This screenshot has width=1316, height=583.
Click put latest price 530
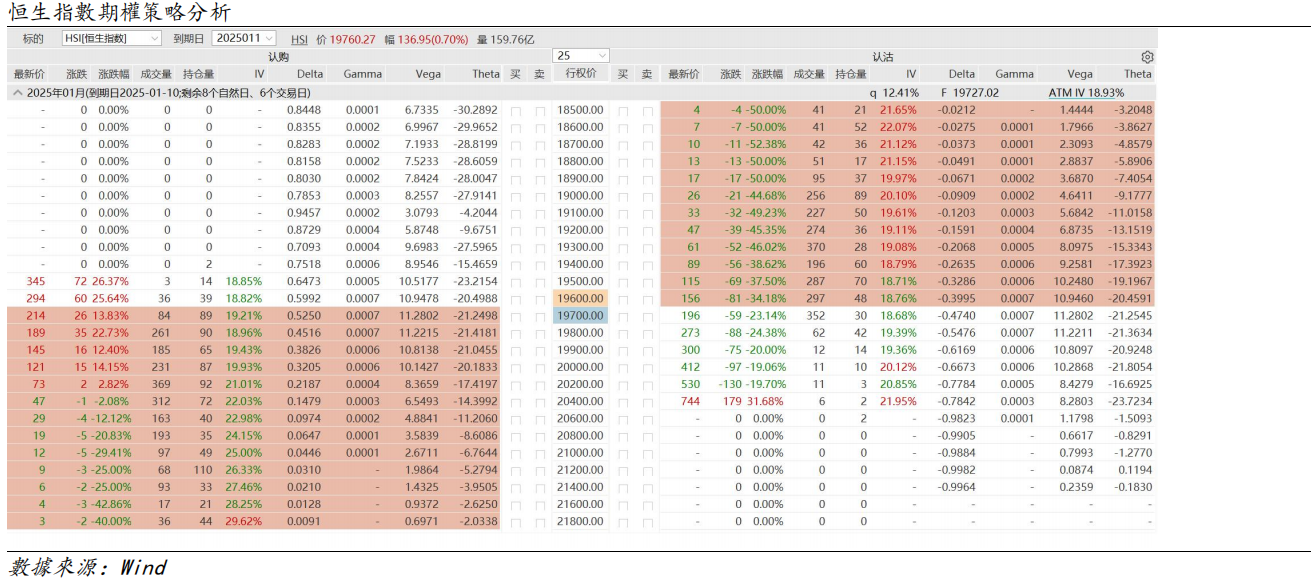click(690, 384)
